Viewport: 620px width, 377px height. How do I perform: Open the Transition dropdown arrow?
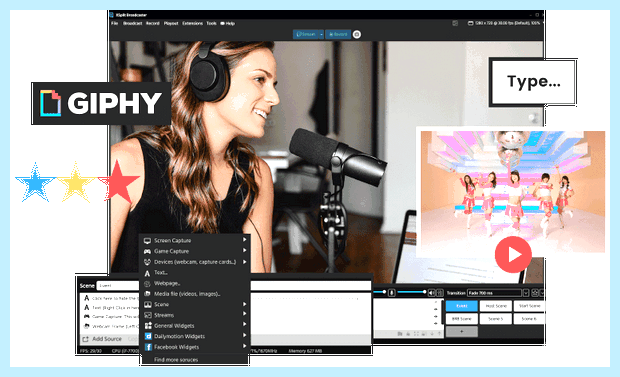pyautogui.click(x=526, y=293)
